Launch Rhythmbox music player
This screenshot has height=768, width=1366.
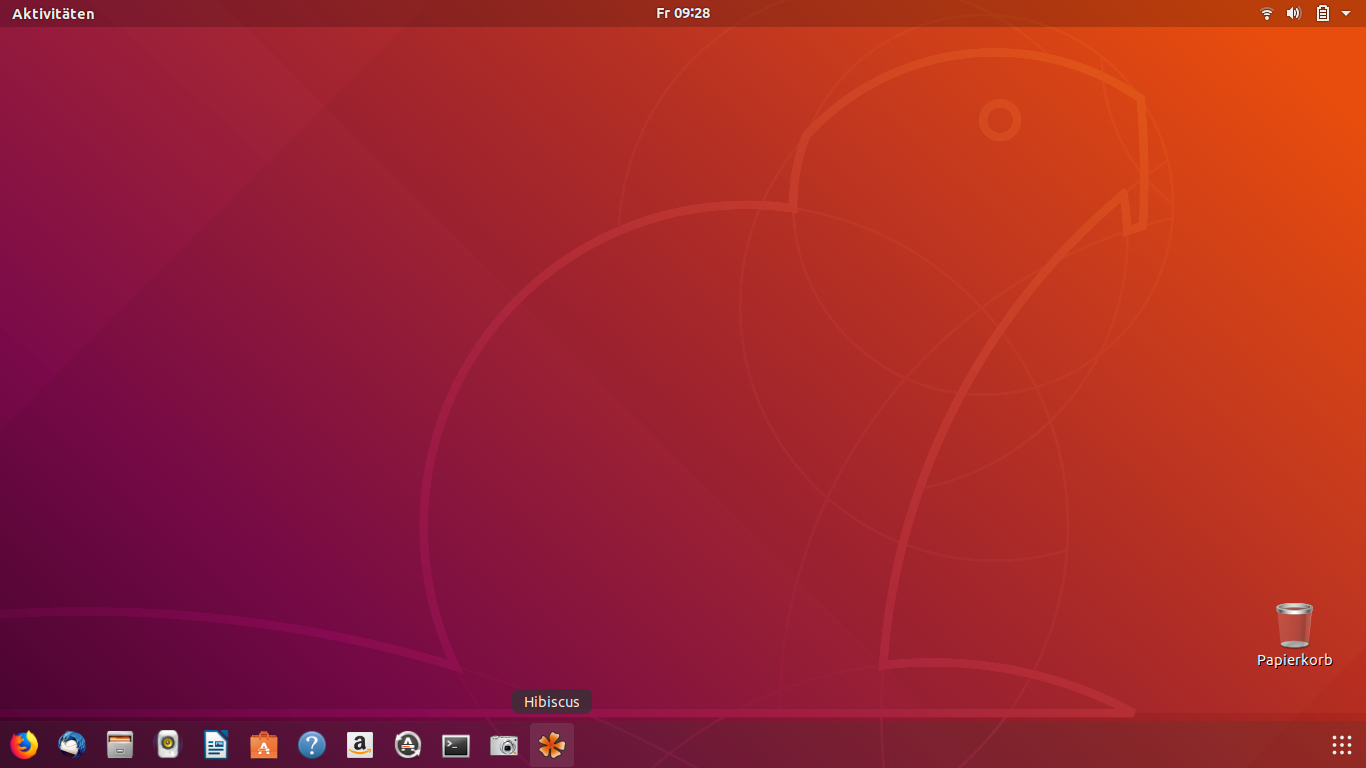pyautogui.click(x=168, y=745)
